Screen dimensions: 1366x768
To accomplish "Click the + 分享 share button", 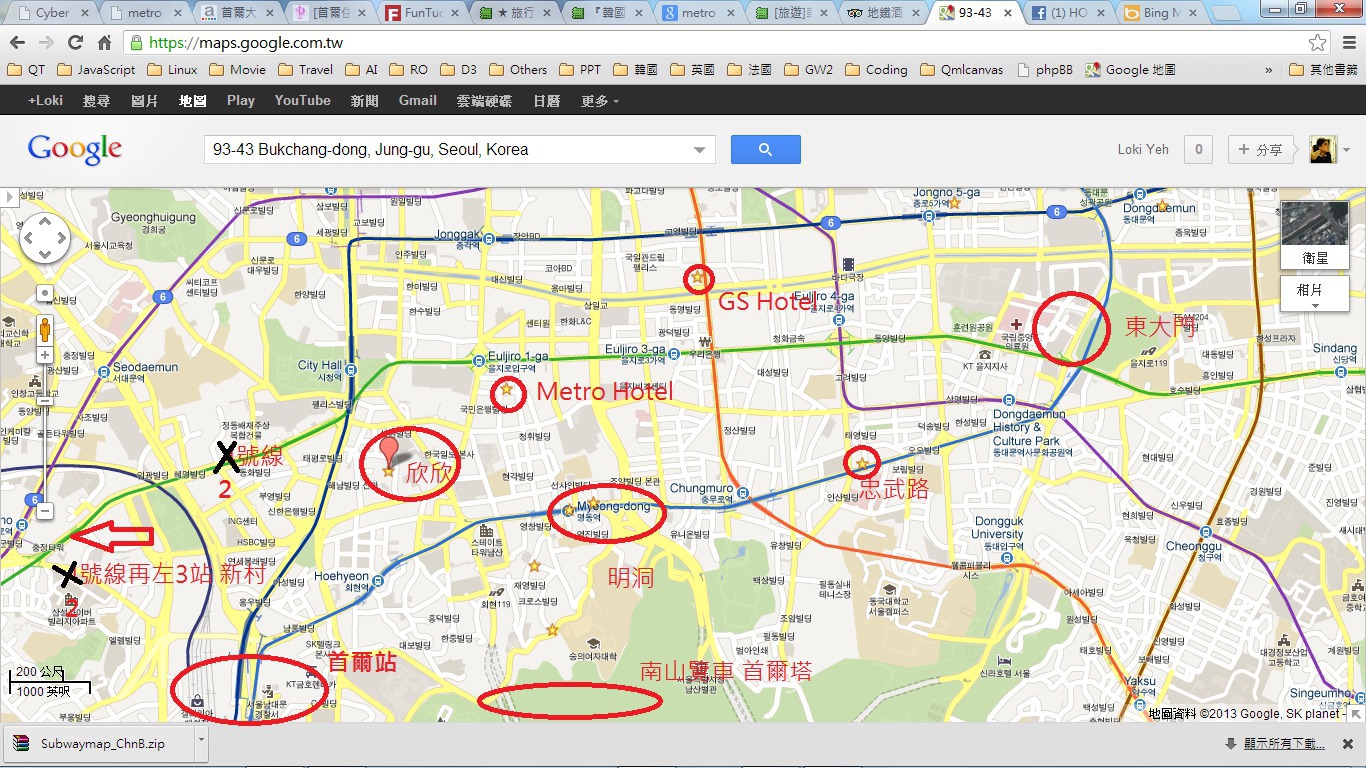I will pyautogui.click(x=1261, y=150).
